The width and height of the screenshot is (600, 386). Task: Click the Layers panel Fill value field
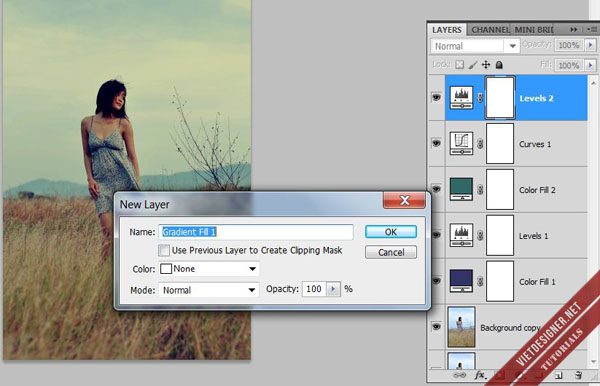pos(570,65)
